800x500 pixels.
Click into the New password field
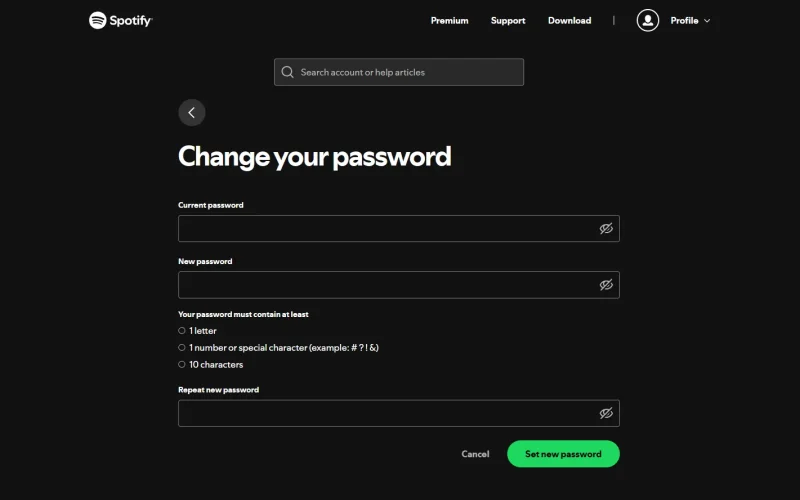coord(385,285)
